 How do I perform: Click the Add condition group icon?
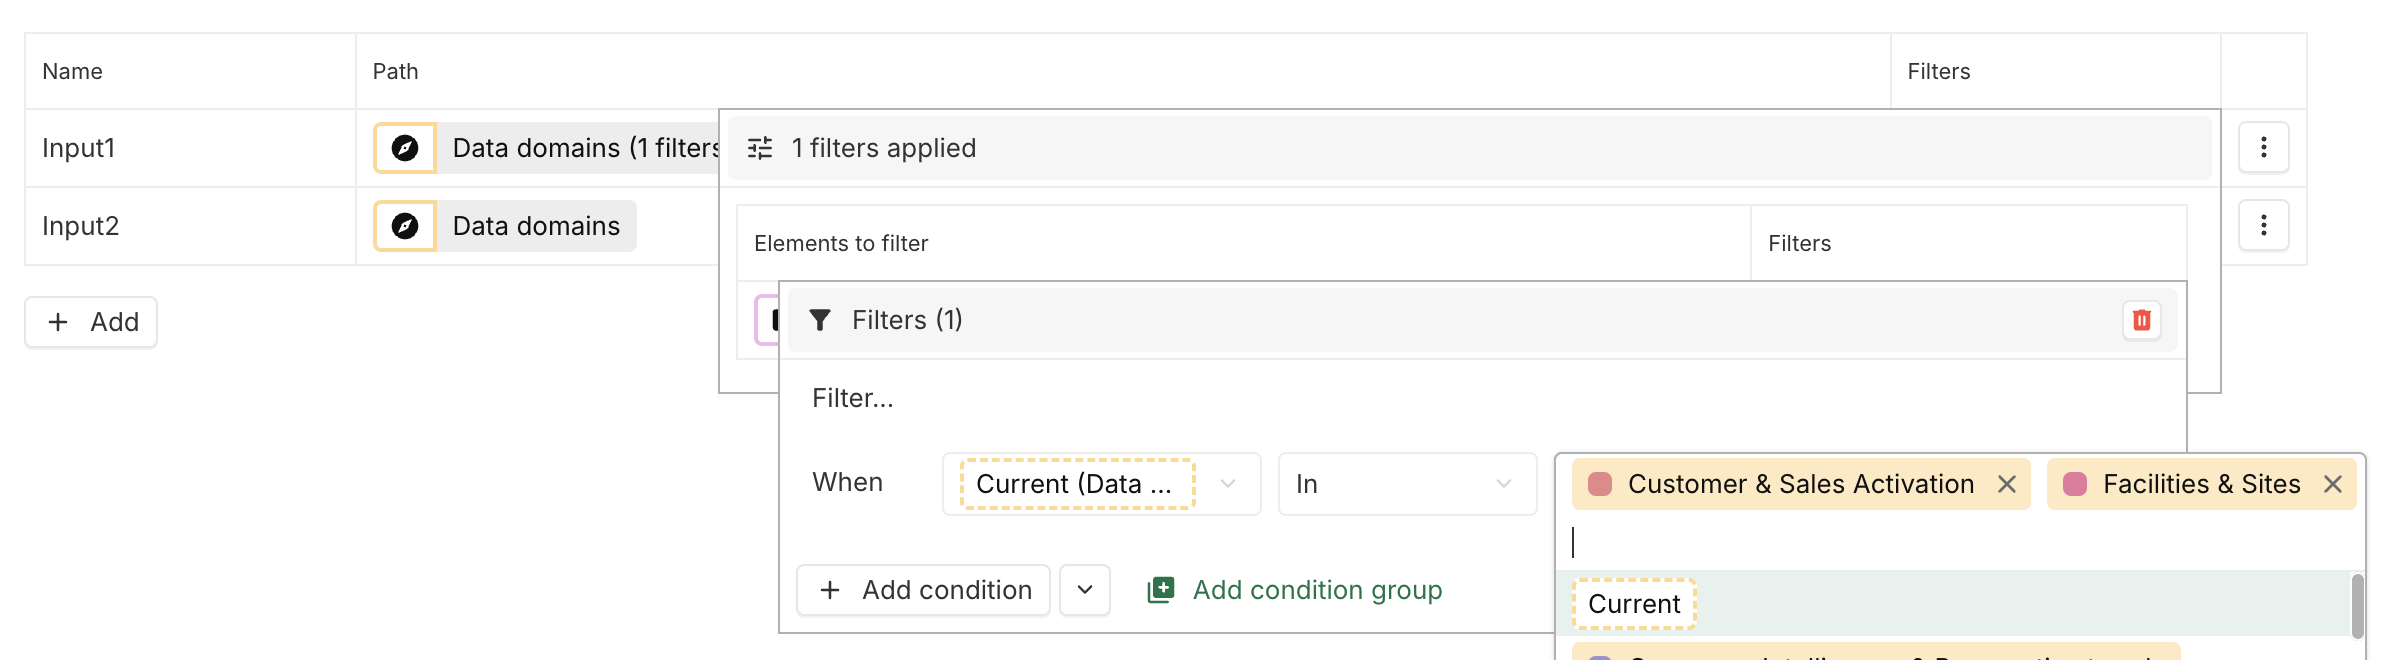tap(1161, 590)
